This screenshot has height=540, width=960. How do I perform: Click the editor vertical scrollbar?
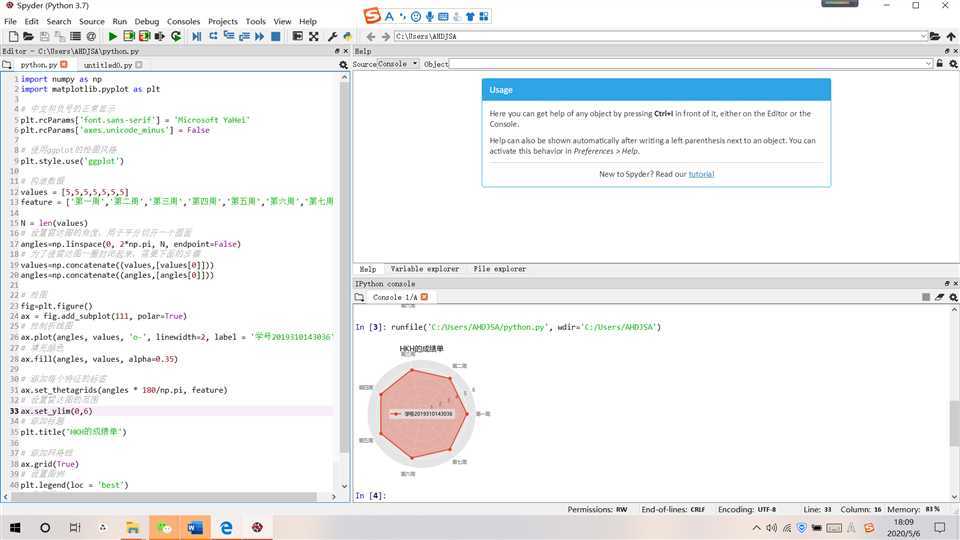coord(344,268)
